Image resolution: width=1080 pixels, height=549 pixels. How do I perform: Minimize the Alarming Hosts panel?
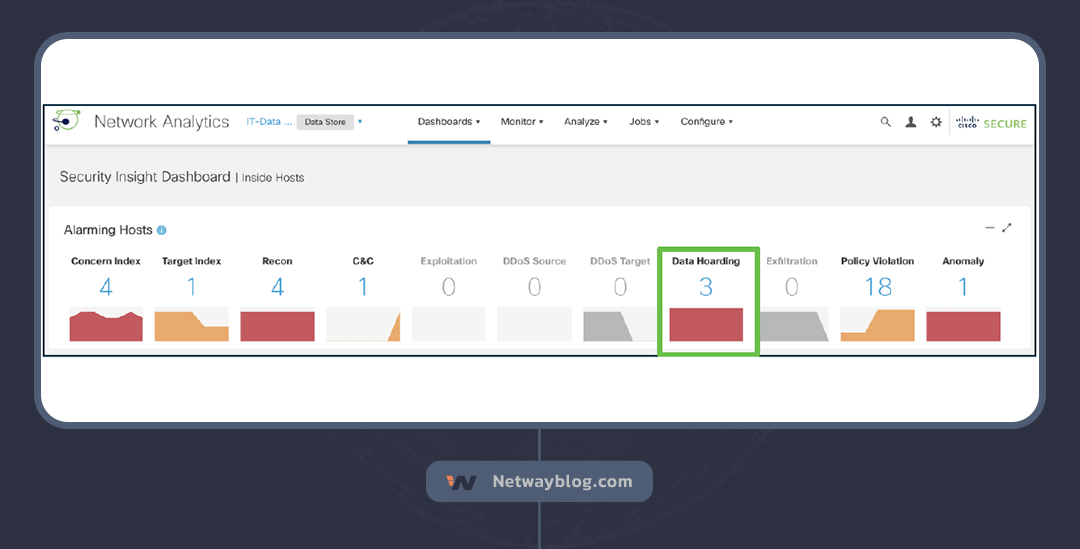point(990,228)
